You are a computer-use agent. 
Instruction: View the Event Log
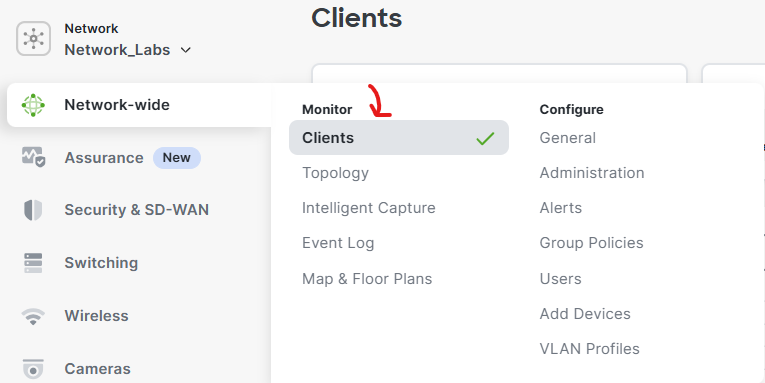[338, 243]
